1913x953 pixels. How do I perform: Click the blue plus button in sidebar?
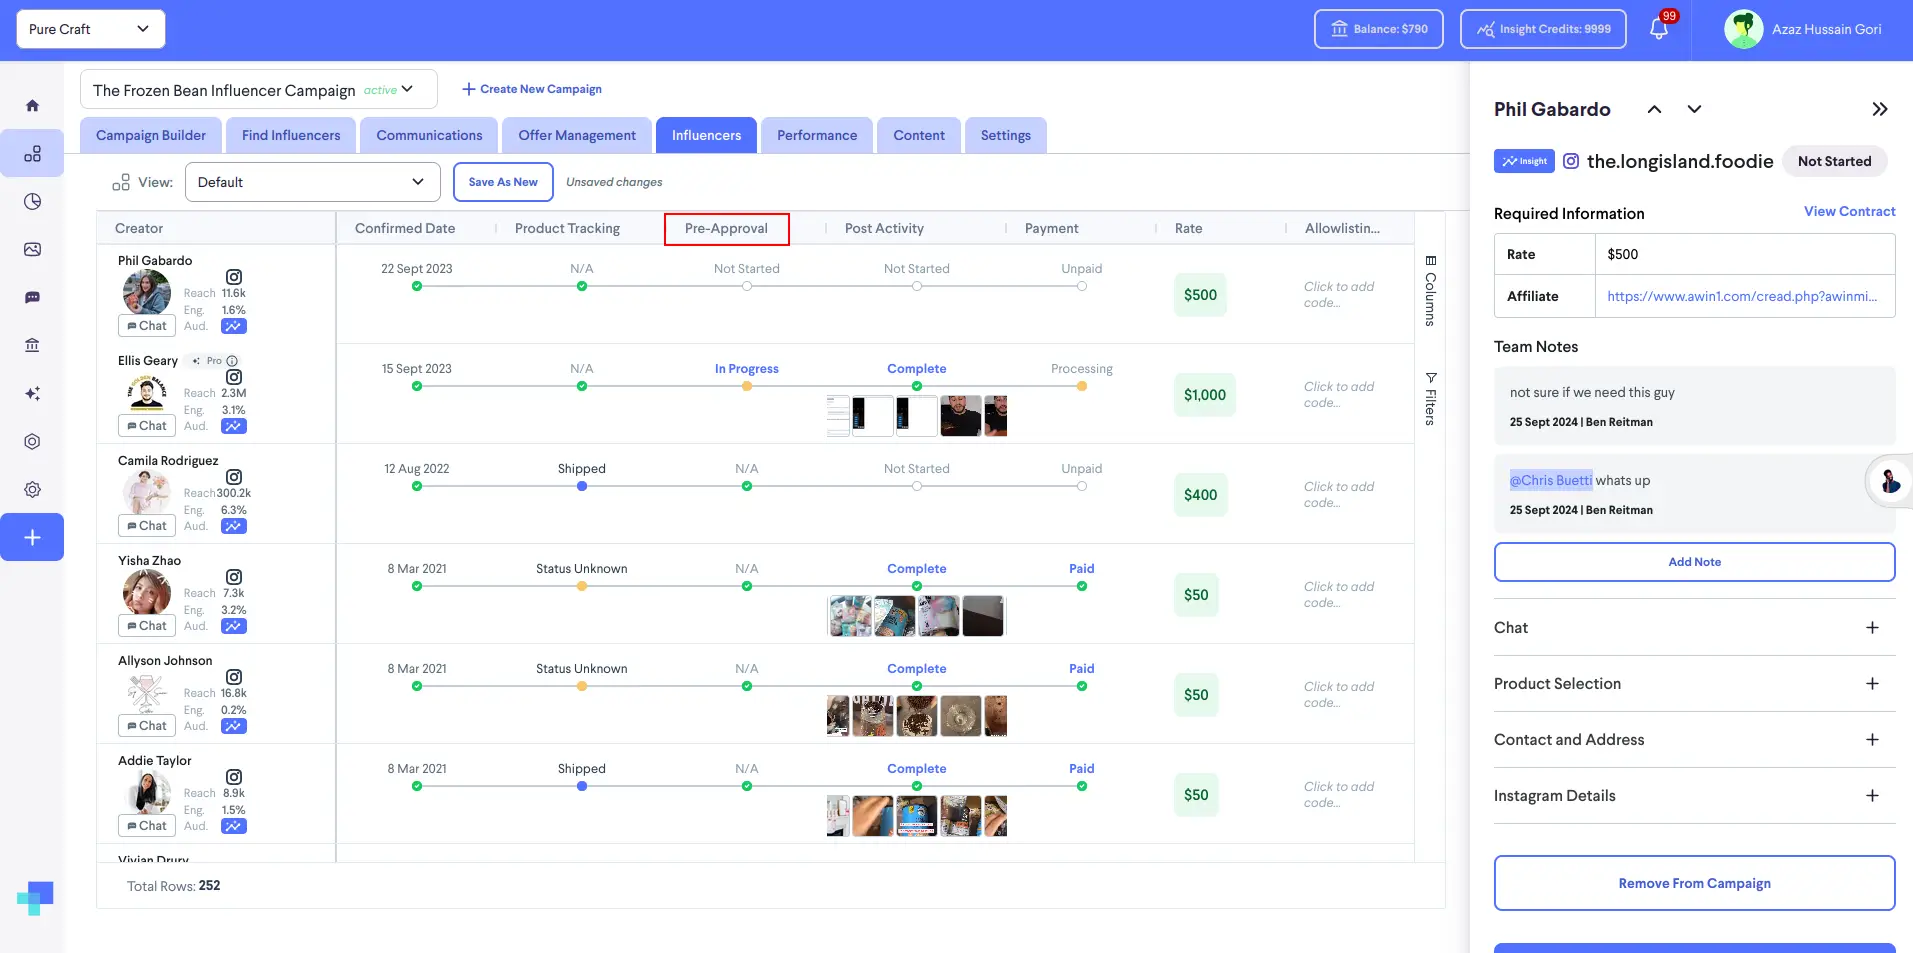click(x=32, y=537)
